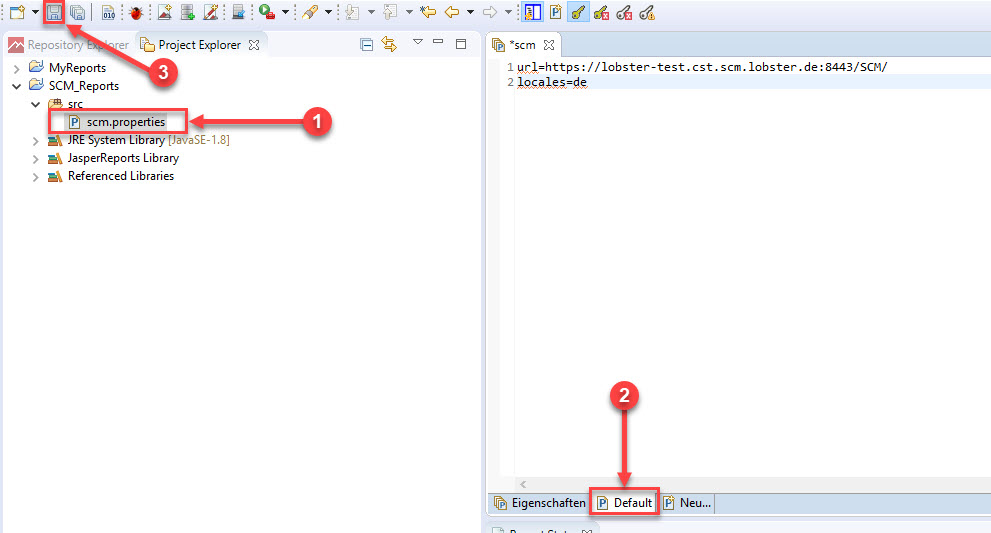Click the Save icon in the toolbar
This screenshot has width=991, height=533.
54,12
